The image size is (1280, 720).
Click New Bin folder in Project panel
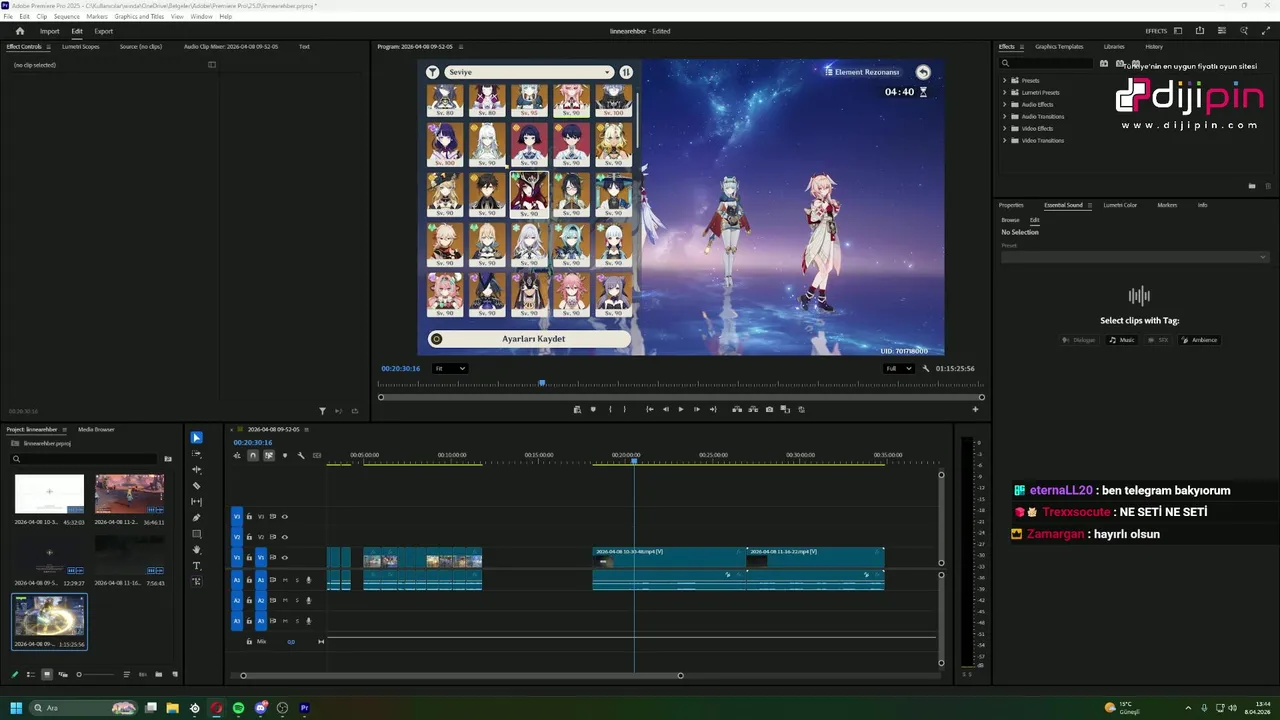pos(158,674)
